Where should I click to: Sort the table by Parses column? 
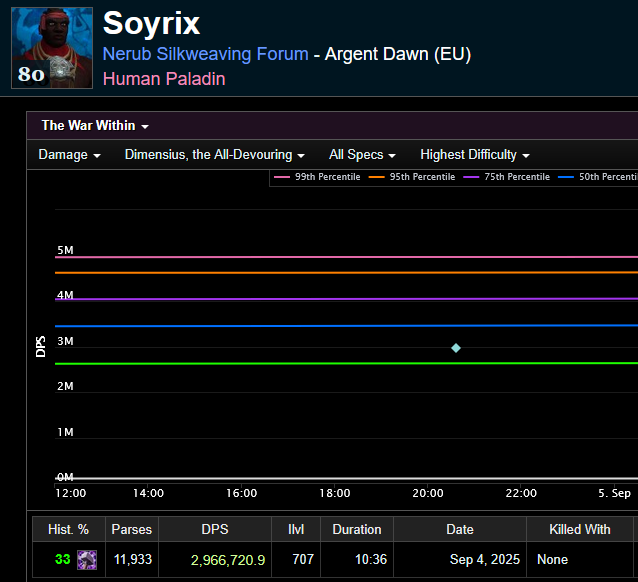(x=131, y=529)
